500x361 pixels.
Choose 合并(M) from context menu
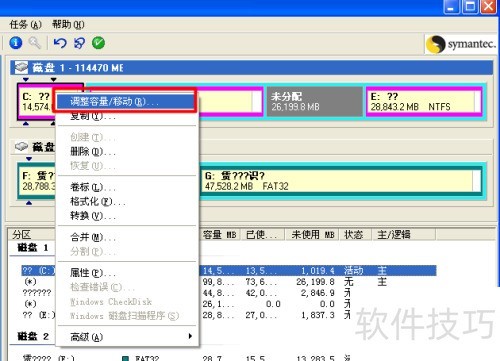[127, 237]
